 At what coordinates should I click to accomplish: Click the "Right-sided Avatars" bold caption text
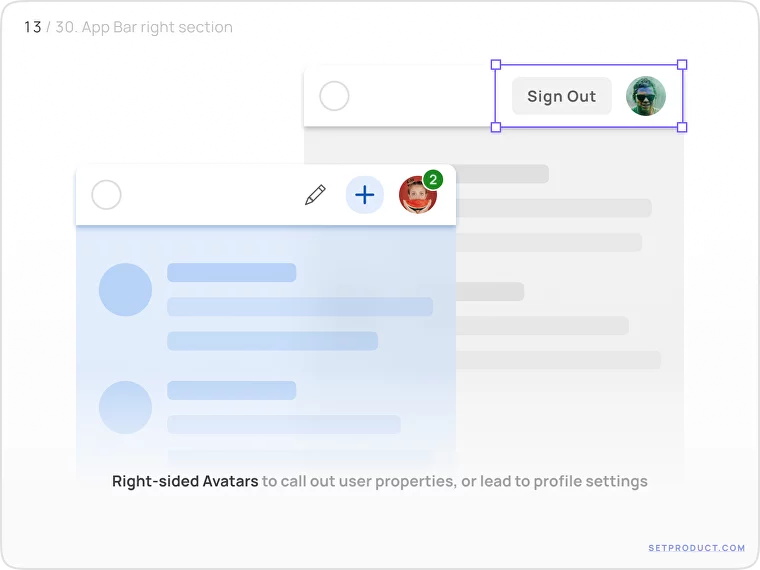point(185,482)
